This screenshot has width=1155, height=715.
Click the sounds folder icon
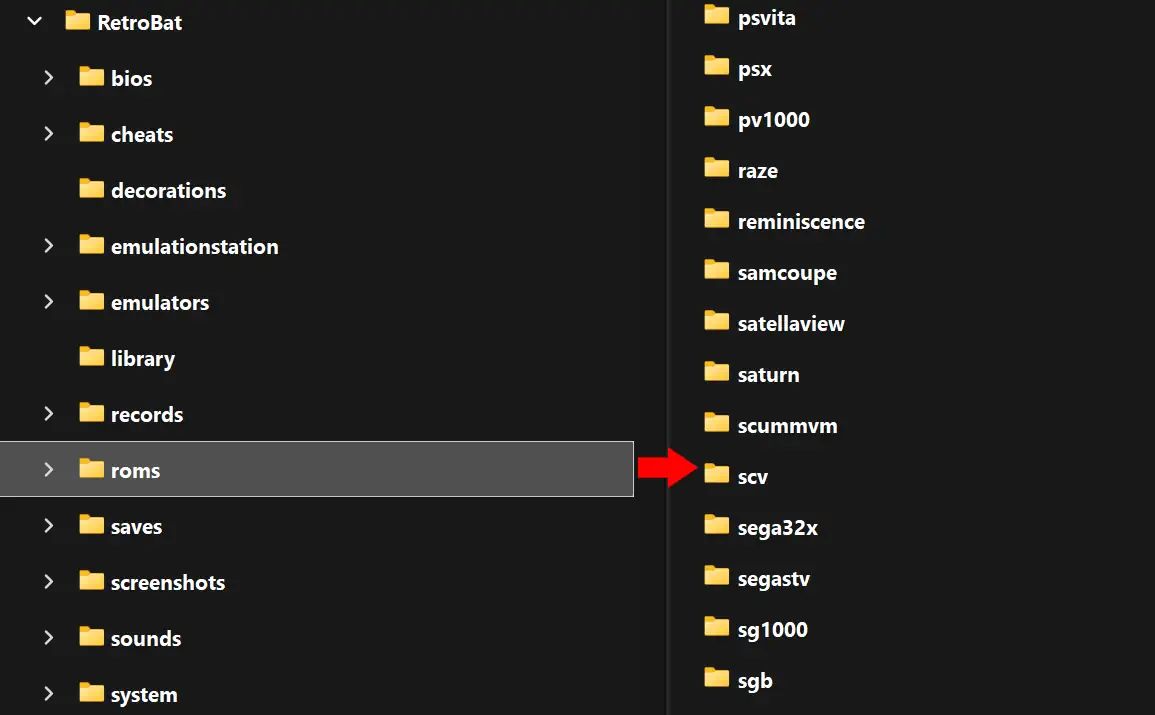pyautogui.click(x=91, y=636)
